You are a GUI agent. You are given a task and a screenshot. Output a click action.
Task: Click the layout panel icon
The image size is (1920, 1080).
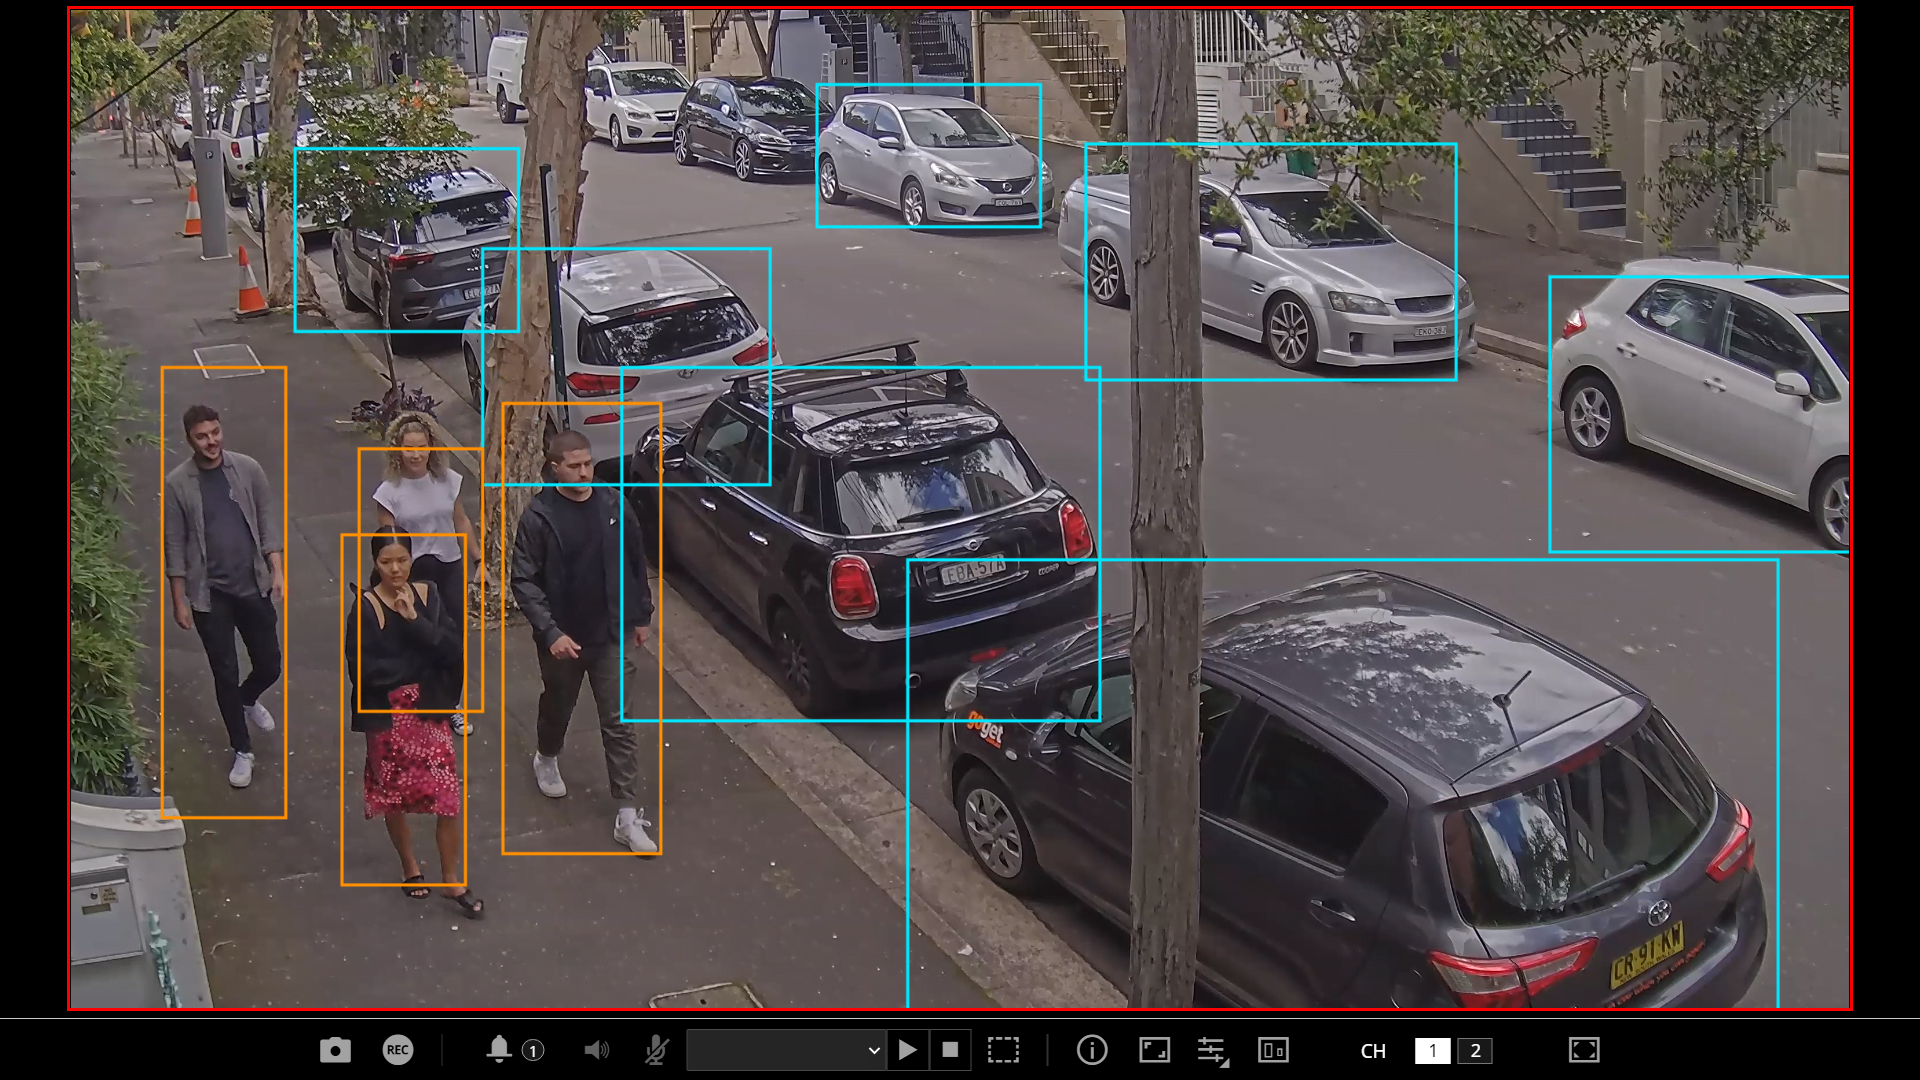[x=1273, y=1050]
